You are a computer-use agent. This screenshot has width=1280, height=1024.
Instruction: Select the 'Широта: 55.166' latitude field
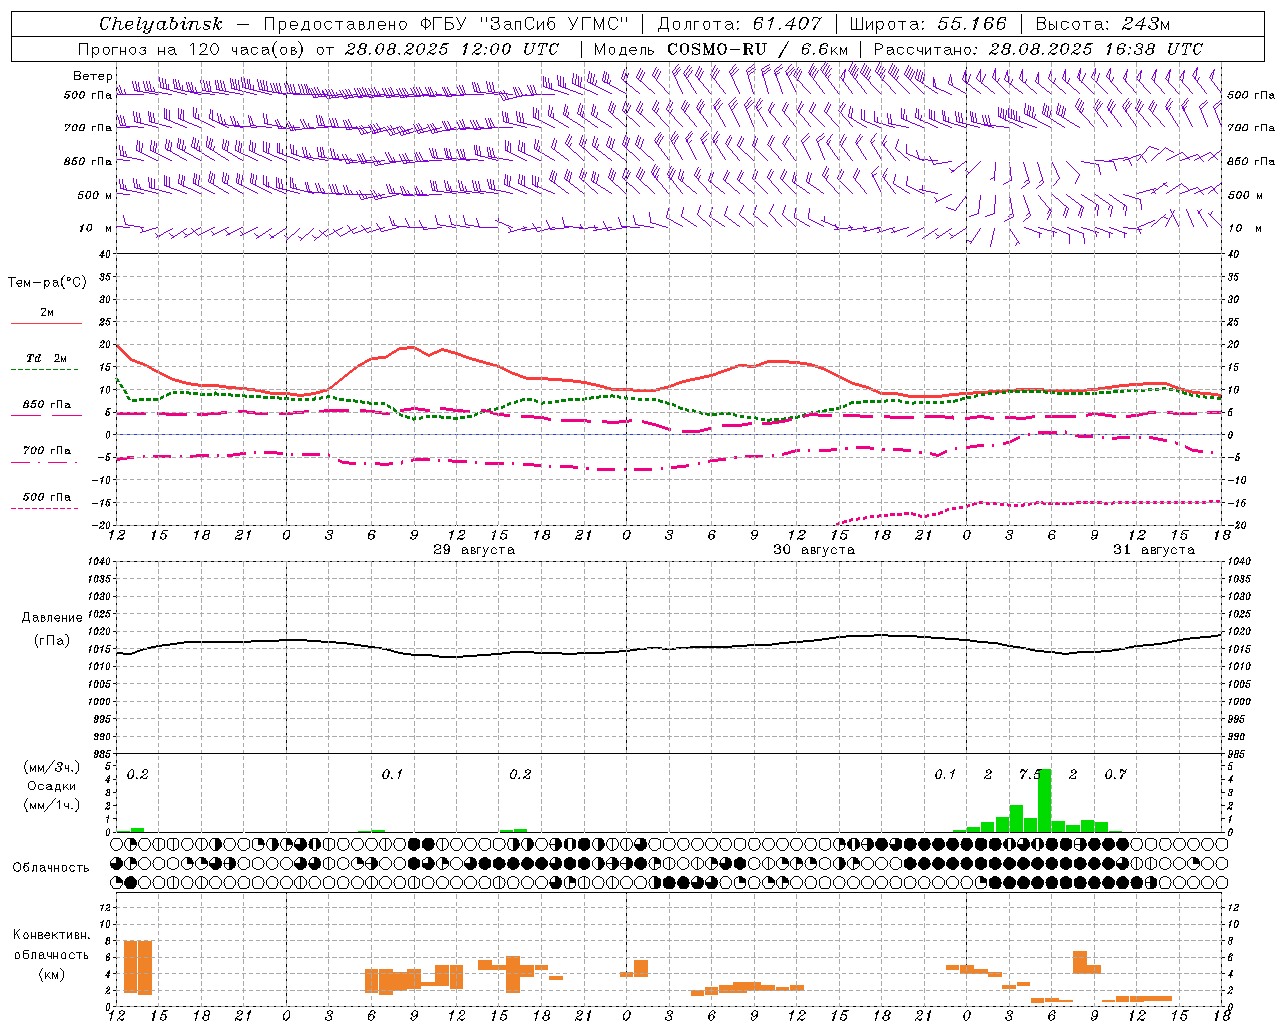coord(927,24)
